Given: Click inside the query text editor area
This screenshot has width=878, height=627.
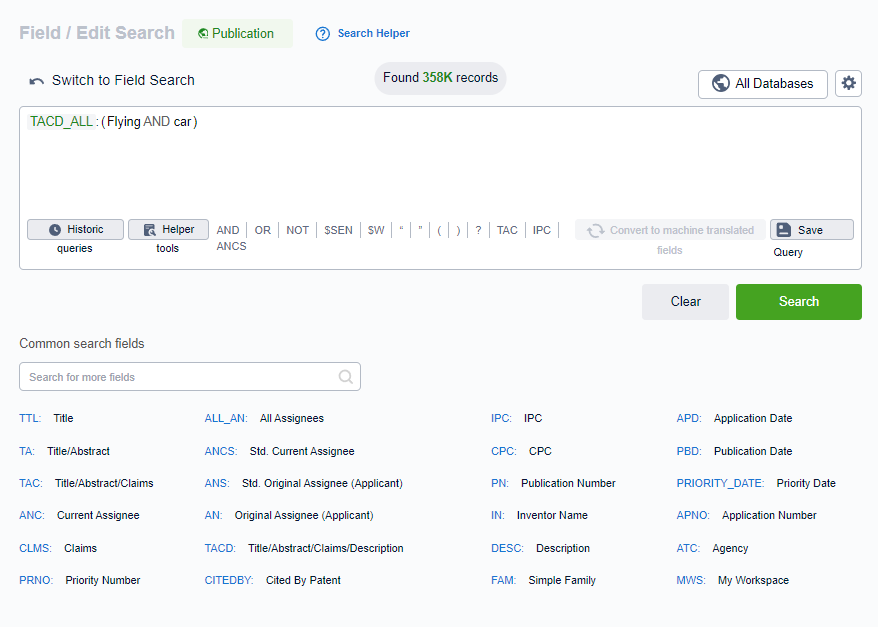Looking at the screenshot, I should (x=440, y=165).
